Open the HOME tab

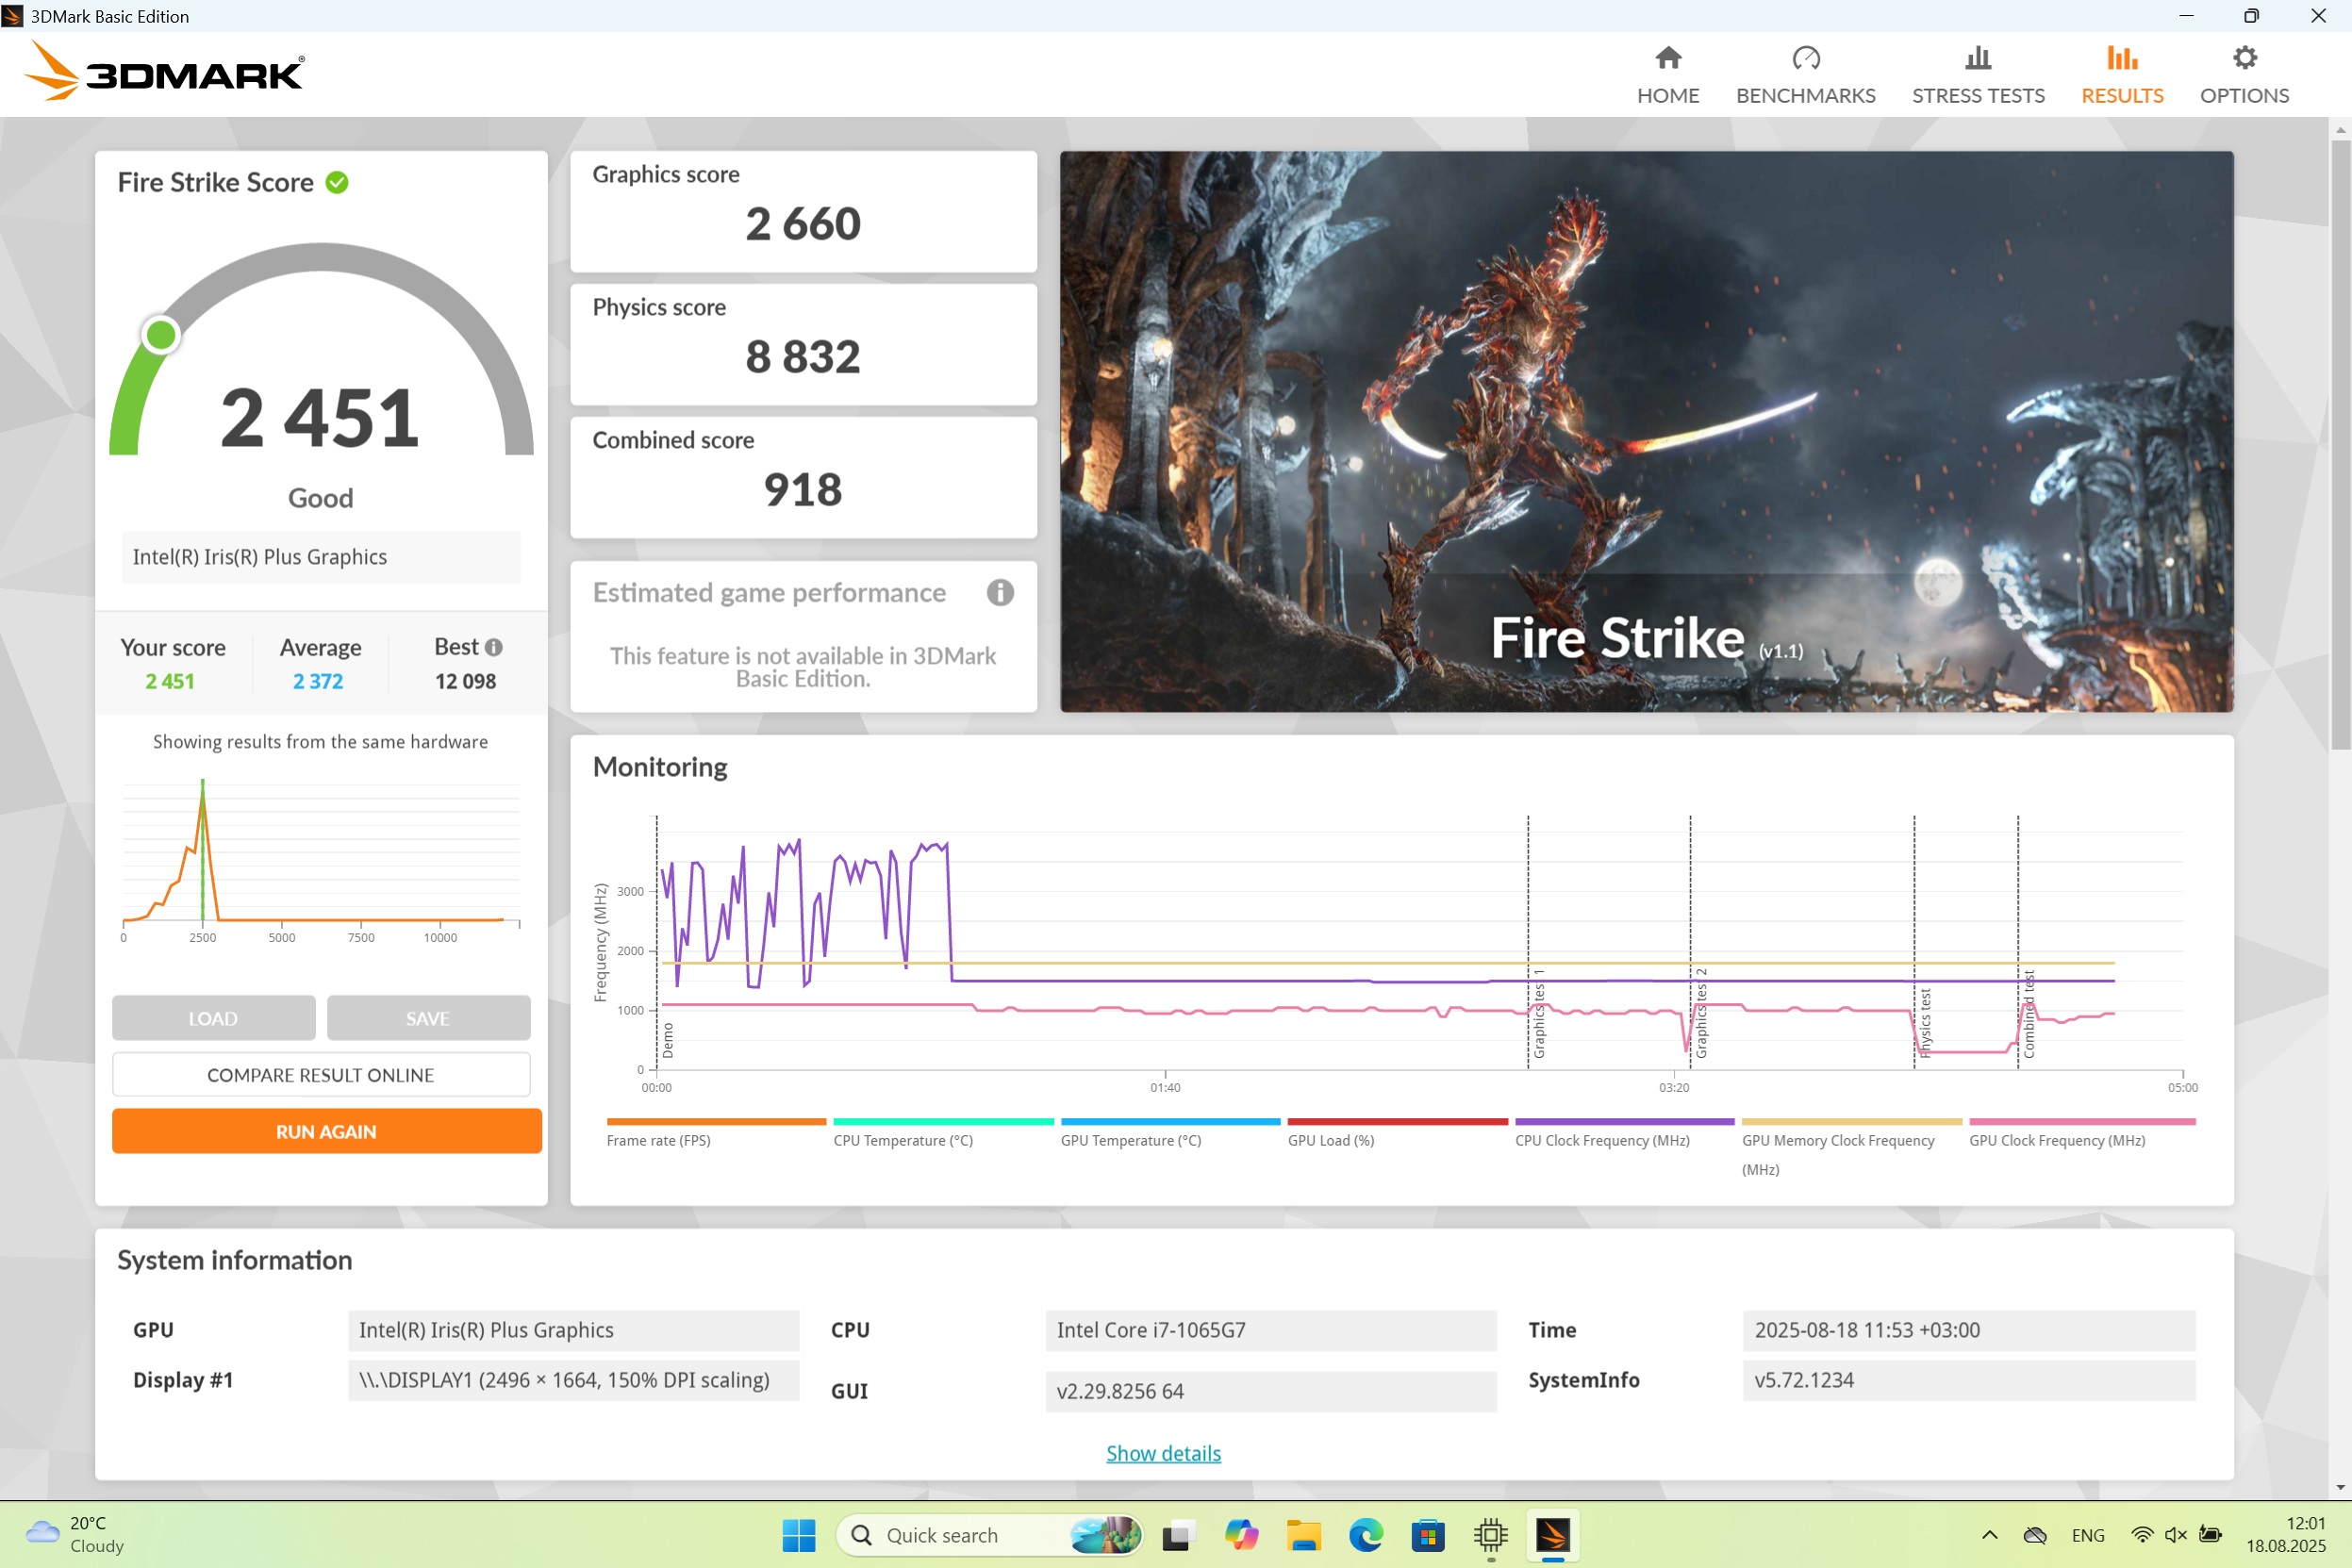1668,75
